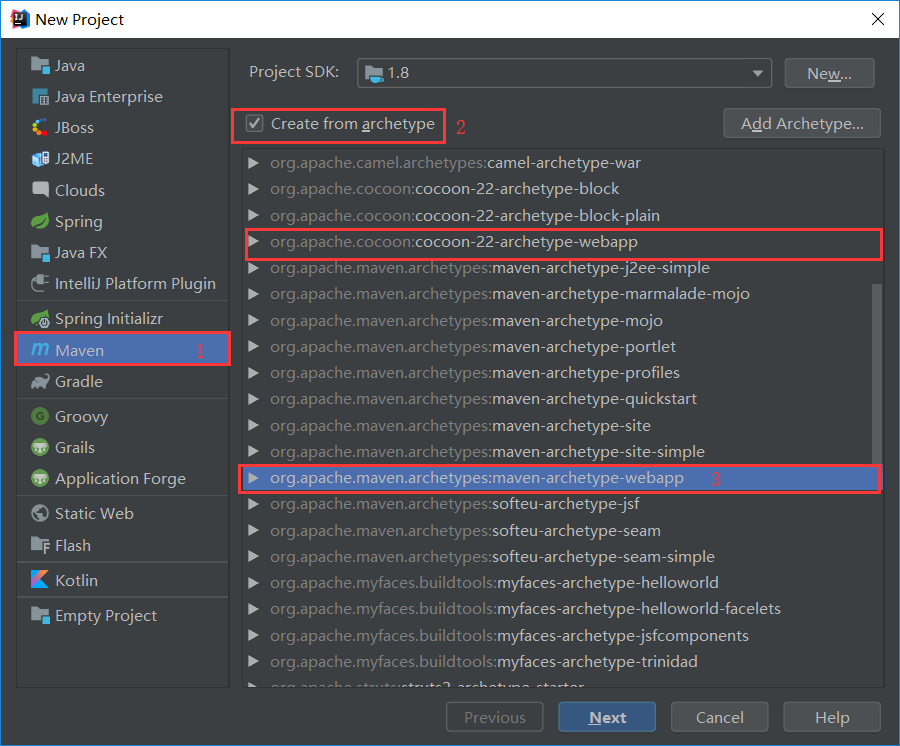Click the Spring leaf icon
Image resolution: width=900 pixels, height=746 pixels.
pyautogui.click(x=40, y=221)
